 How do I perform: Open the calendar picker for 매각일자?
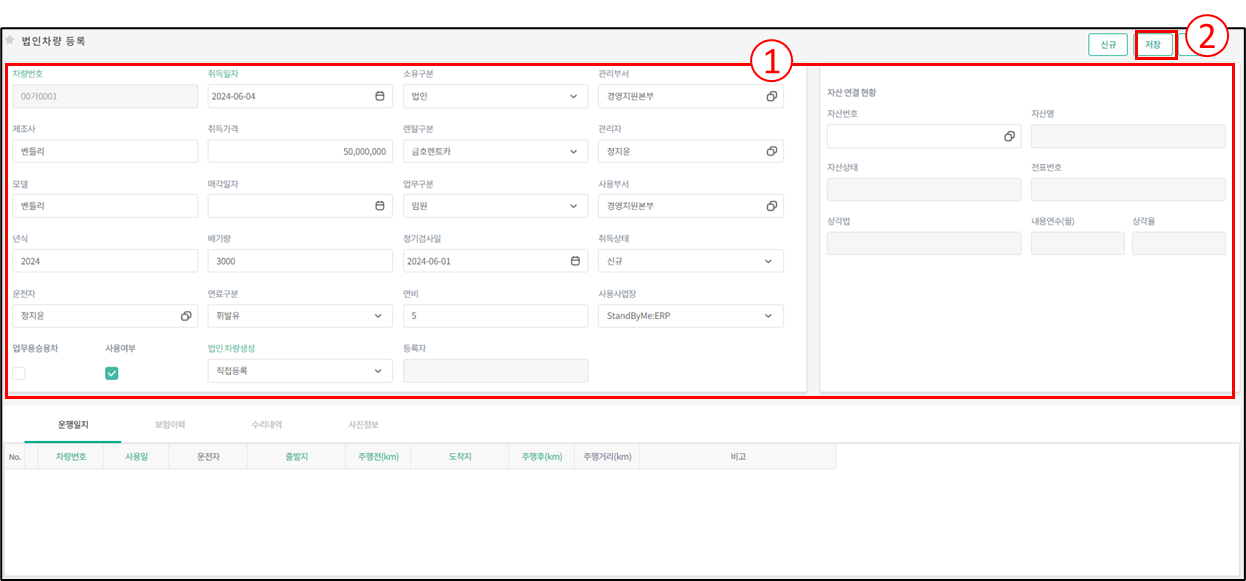click(379, 206)
